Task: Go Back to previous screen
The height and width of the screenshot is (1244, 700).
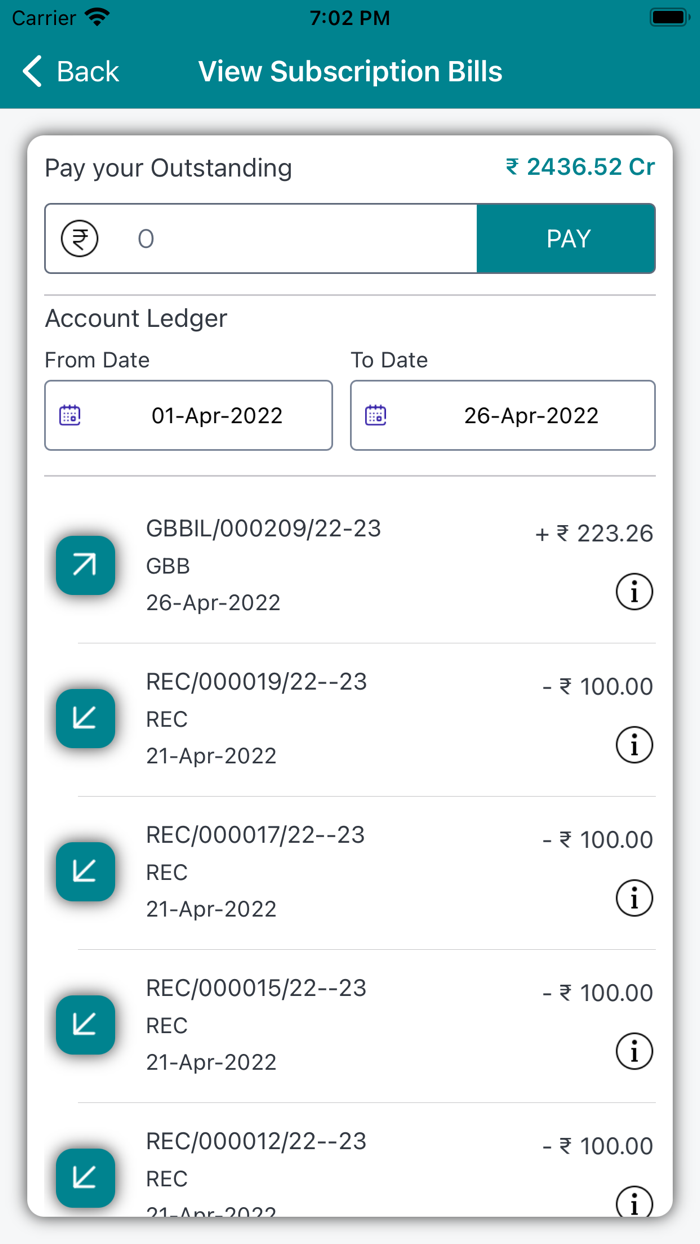Action: coord(88,72)
